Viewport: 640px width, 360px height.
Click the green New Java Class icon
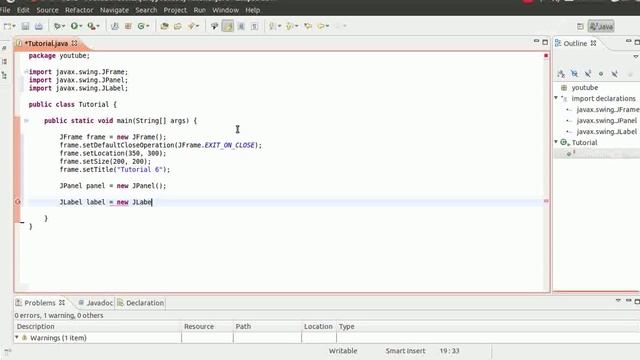click(x=141, y=26)
